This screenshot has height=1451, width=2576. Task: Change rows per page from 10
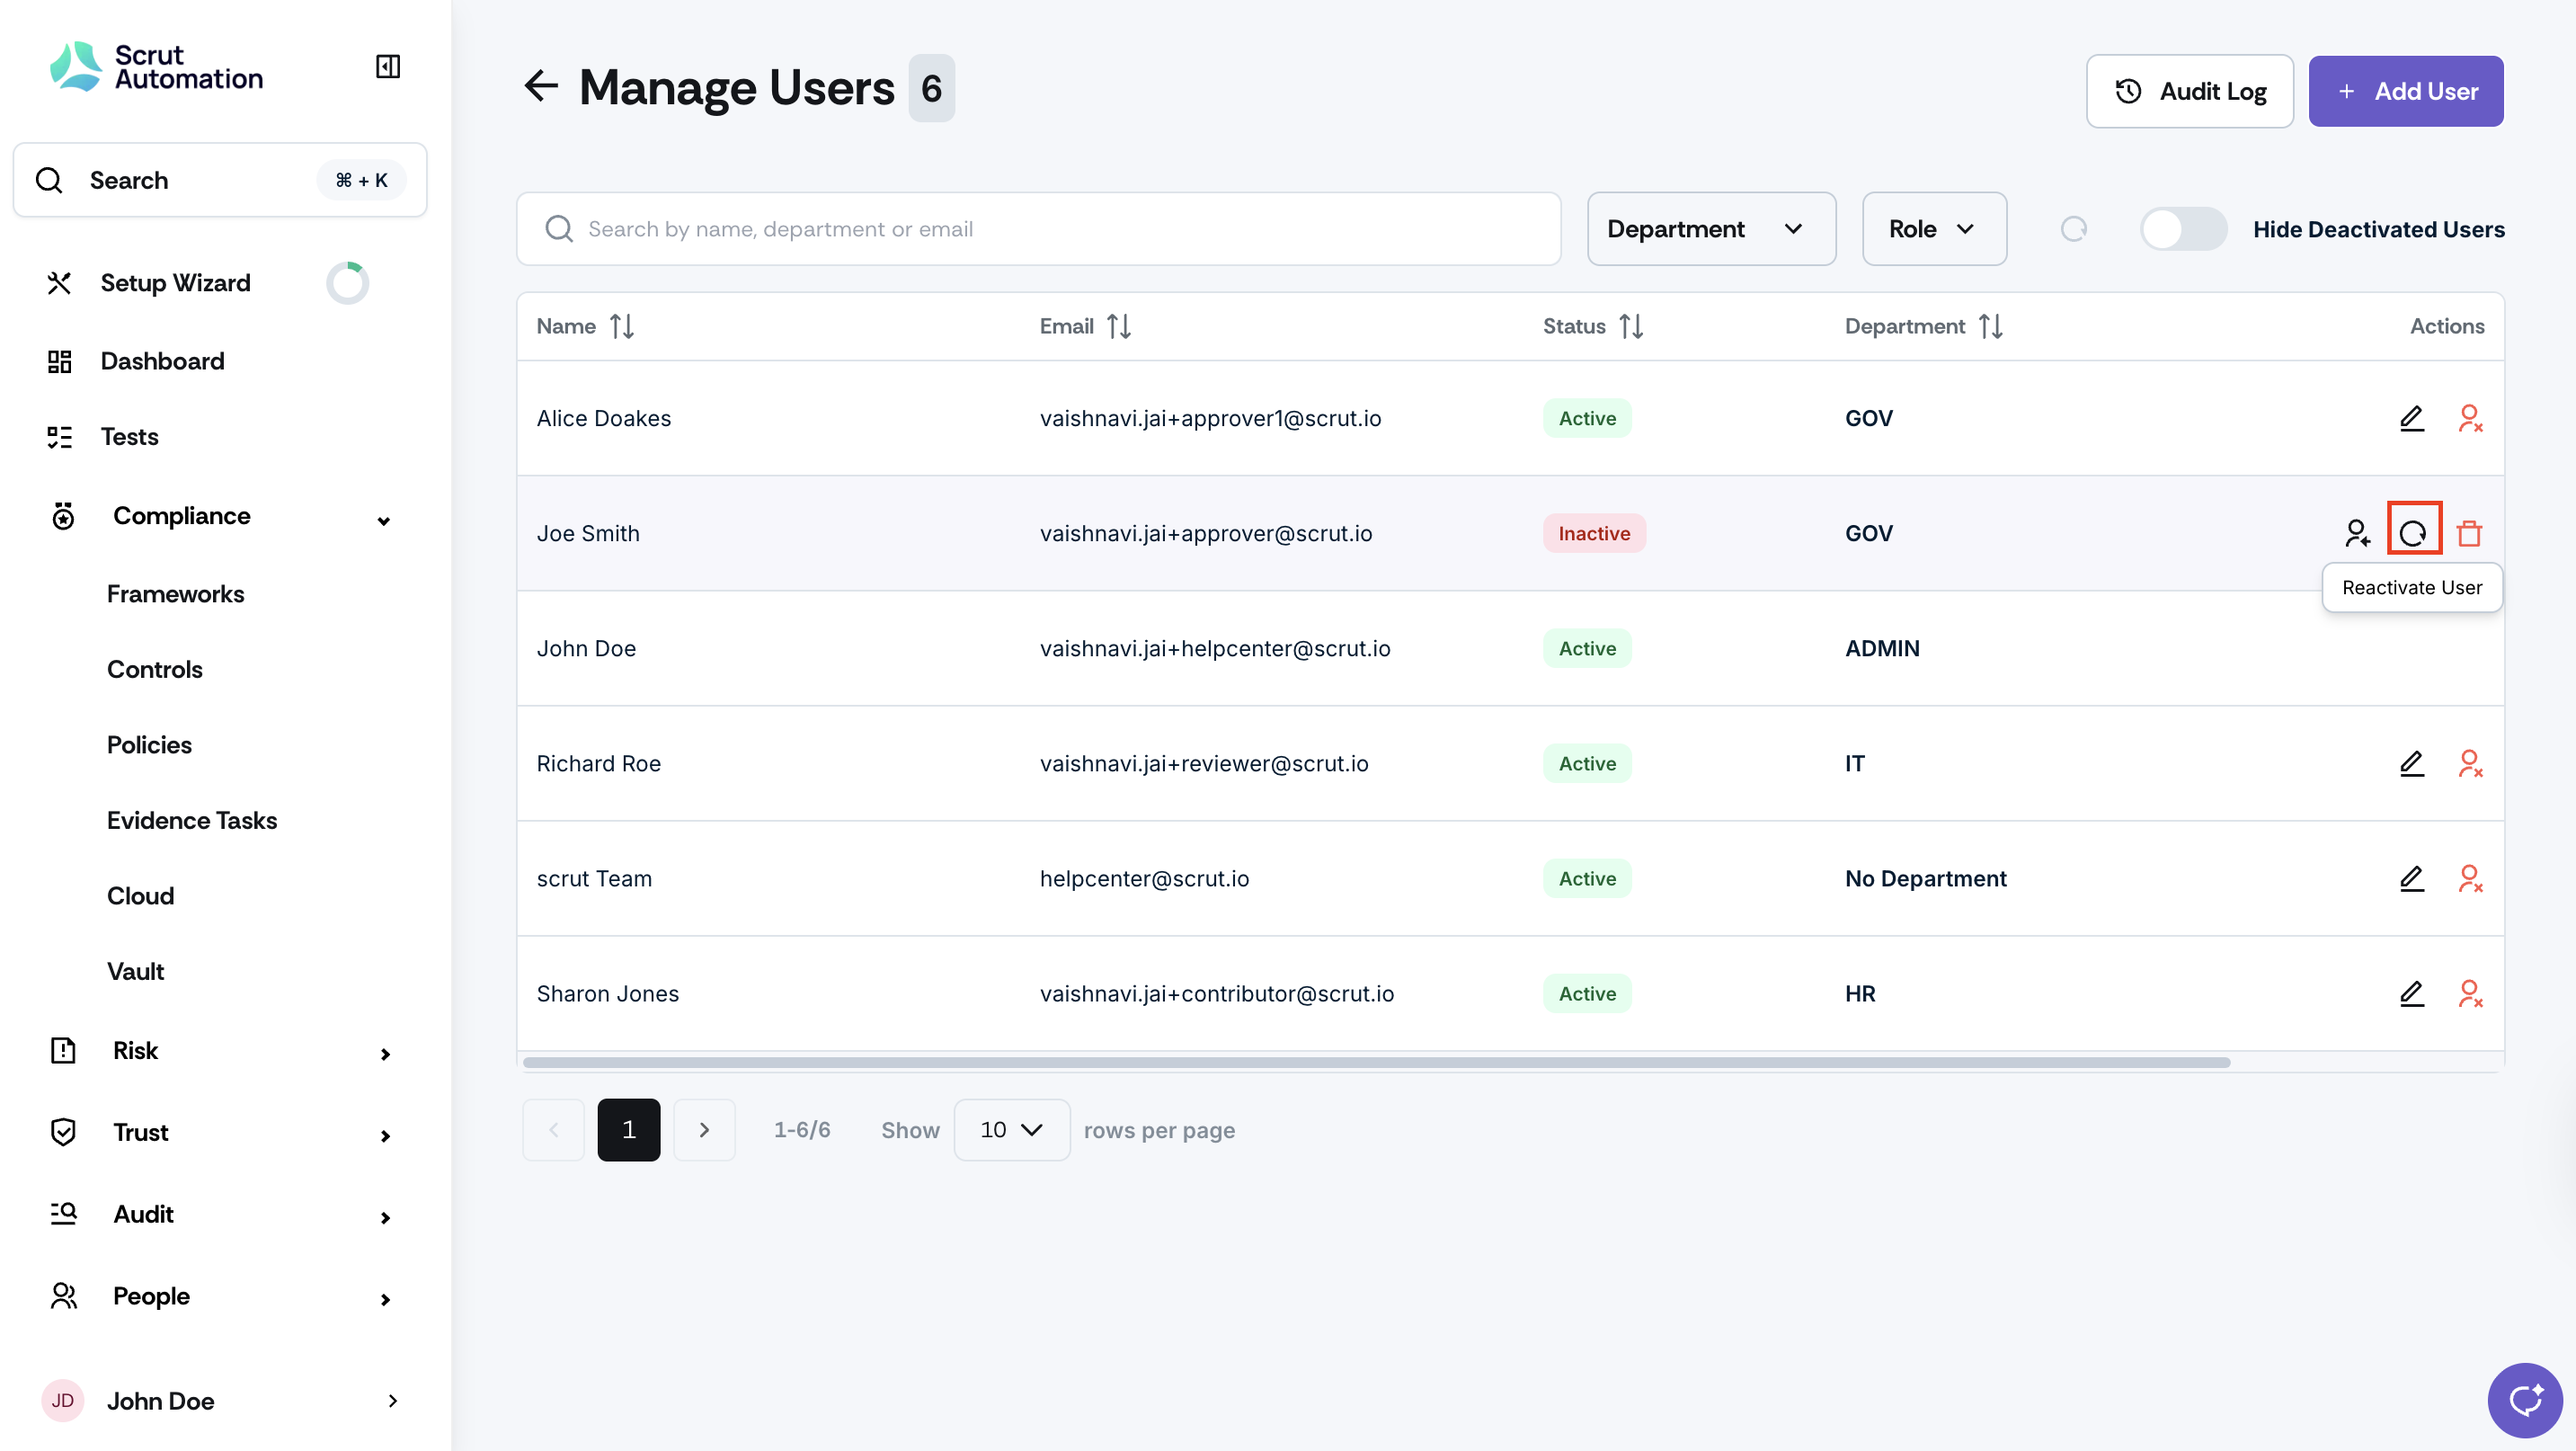pyautogui.click(x=1011, y=1129)
